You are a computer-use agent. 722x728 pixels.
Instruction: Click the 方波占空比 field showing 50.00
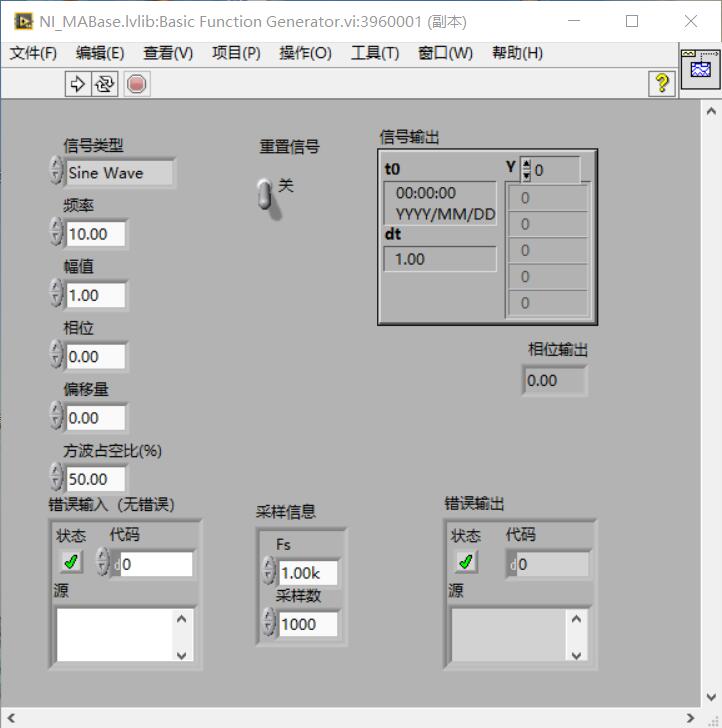96,479
